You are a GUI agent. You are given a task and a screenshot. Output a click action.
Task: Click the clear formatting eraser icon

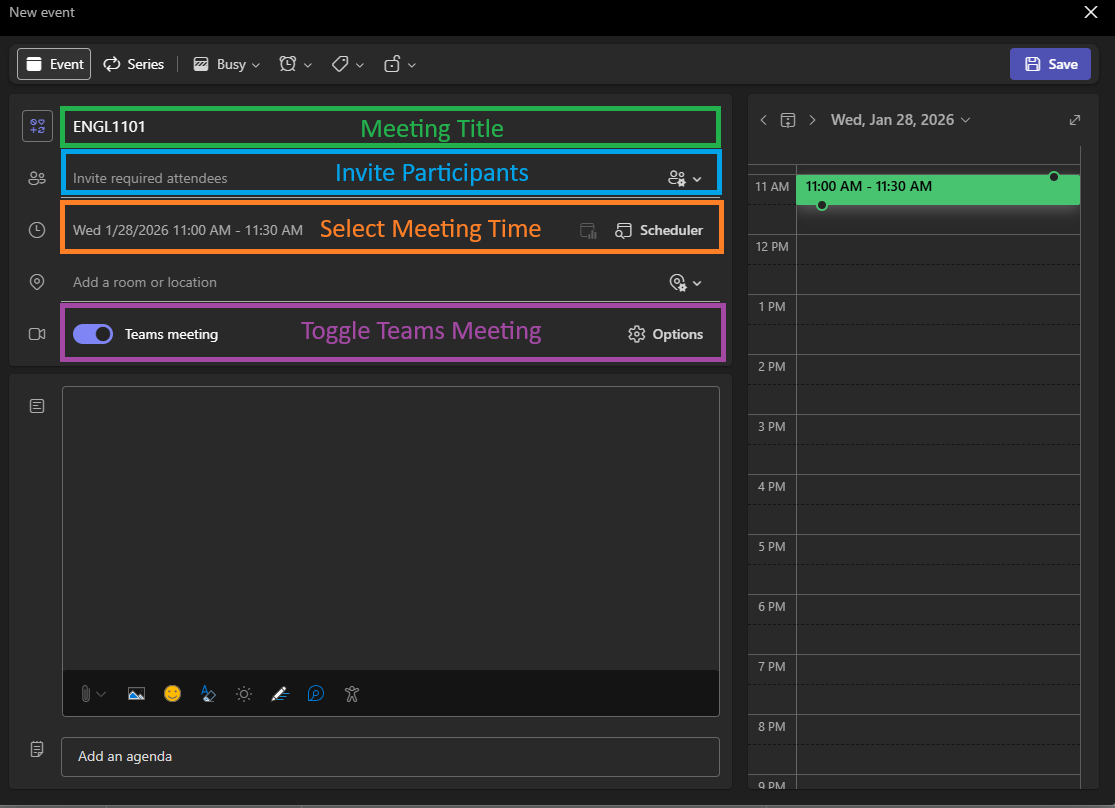(x=208, y=693)
